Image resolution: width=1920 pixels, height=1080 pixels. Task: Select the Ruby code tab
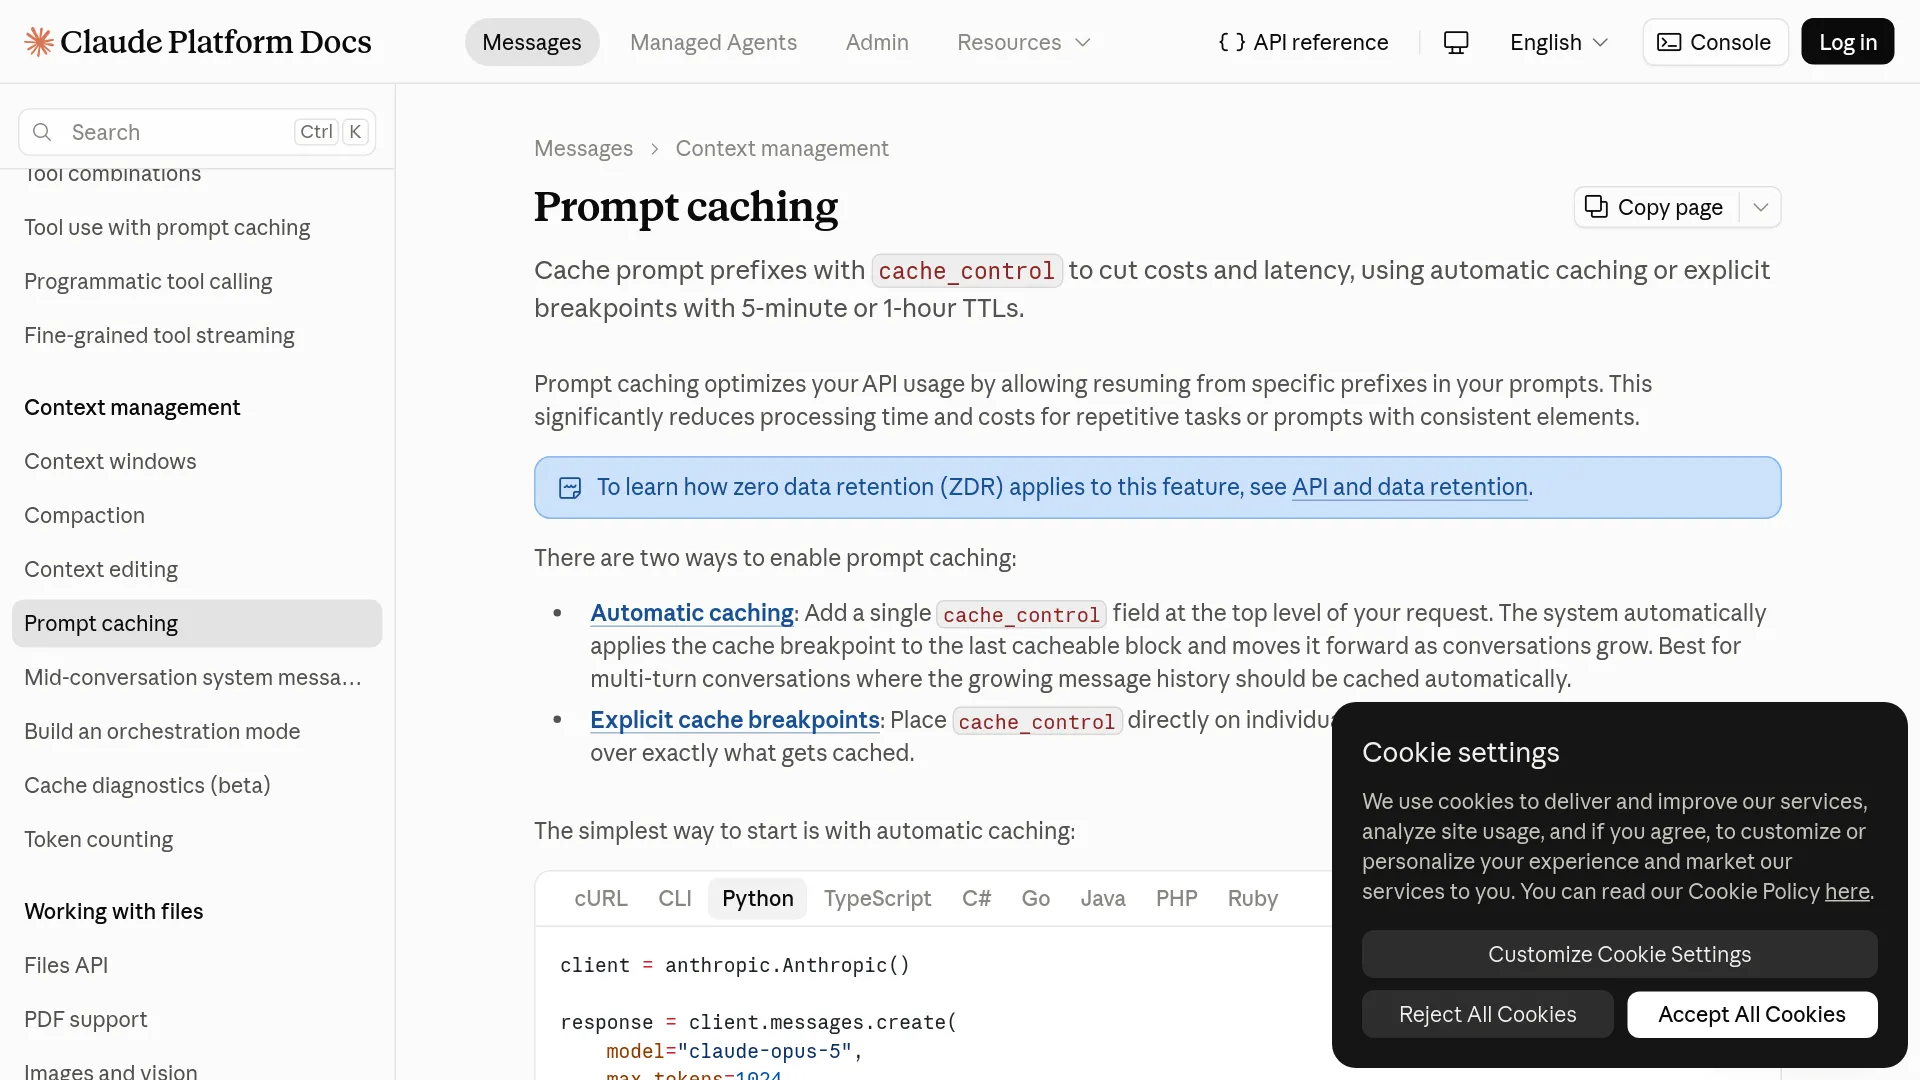pos(1252,898)
